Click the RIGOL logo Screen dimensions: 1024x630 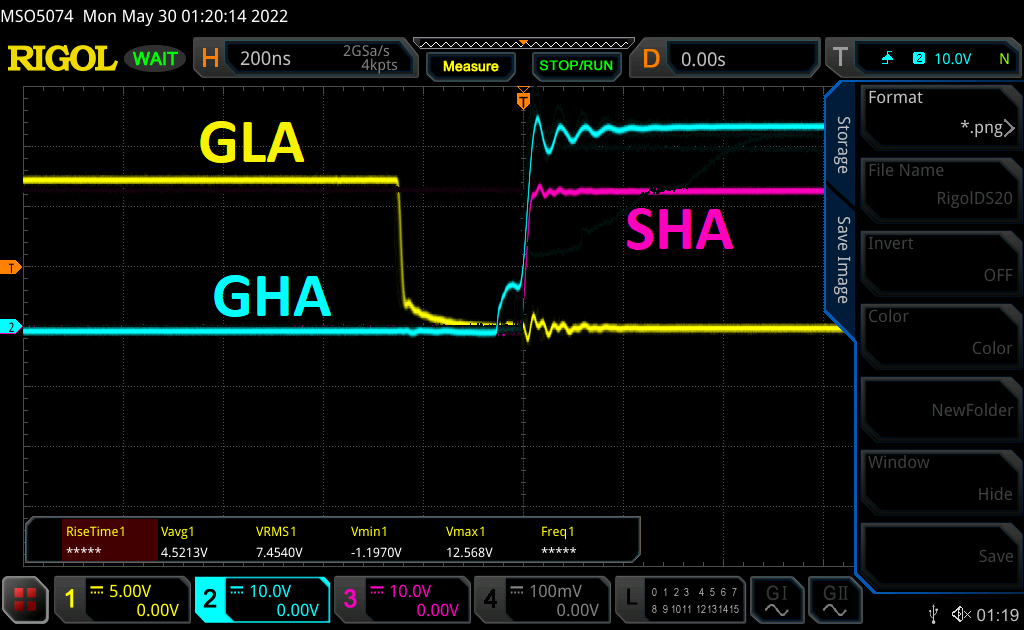point(62,59)
